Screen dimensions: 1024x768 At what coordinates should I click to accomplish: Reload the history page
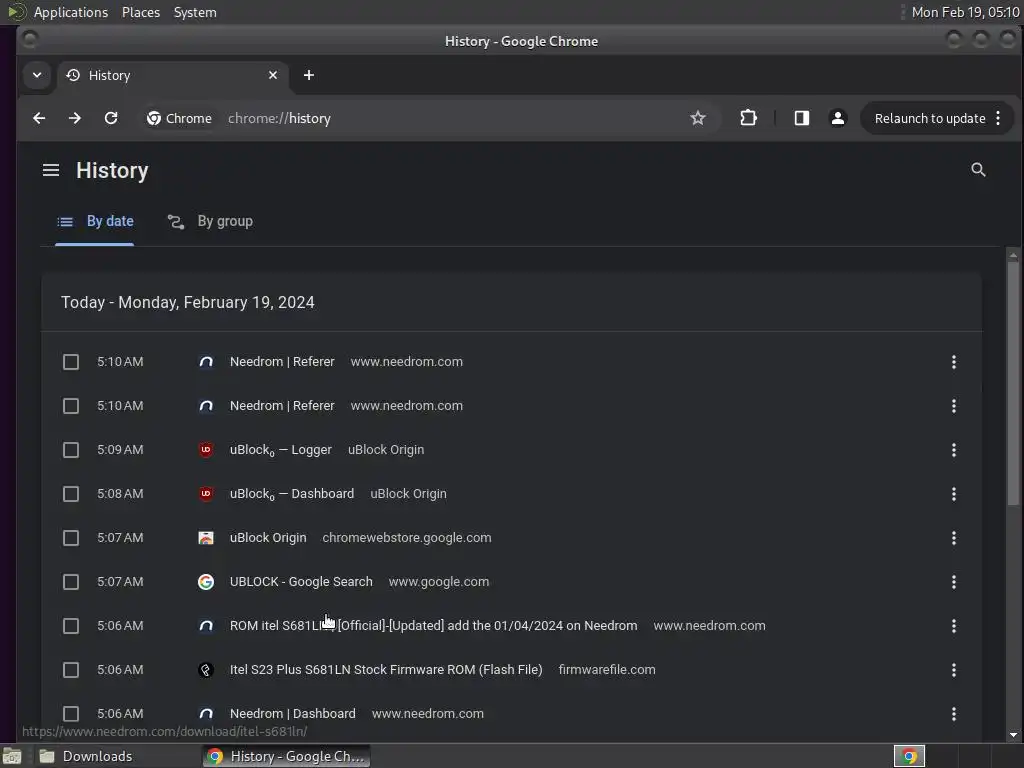pyautogui.click(x=111, y=118)
